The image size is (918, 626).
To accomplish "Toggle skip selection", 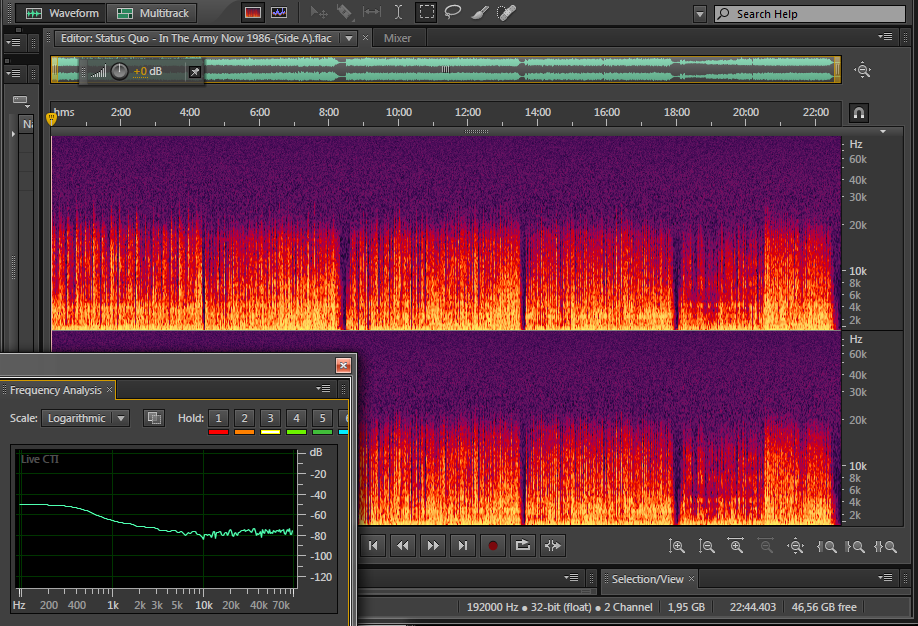I will point(552,546).
